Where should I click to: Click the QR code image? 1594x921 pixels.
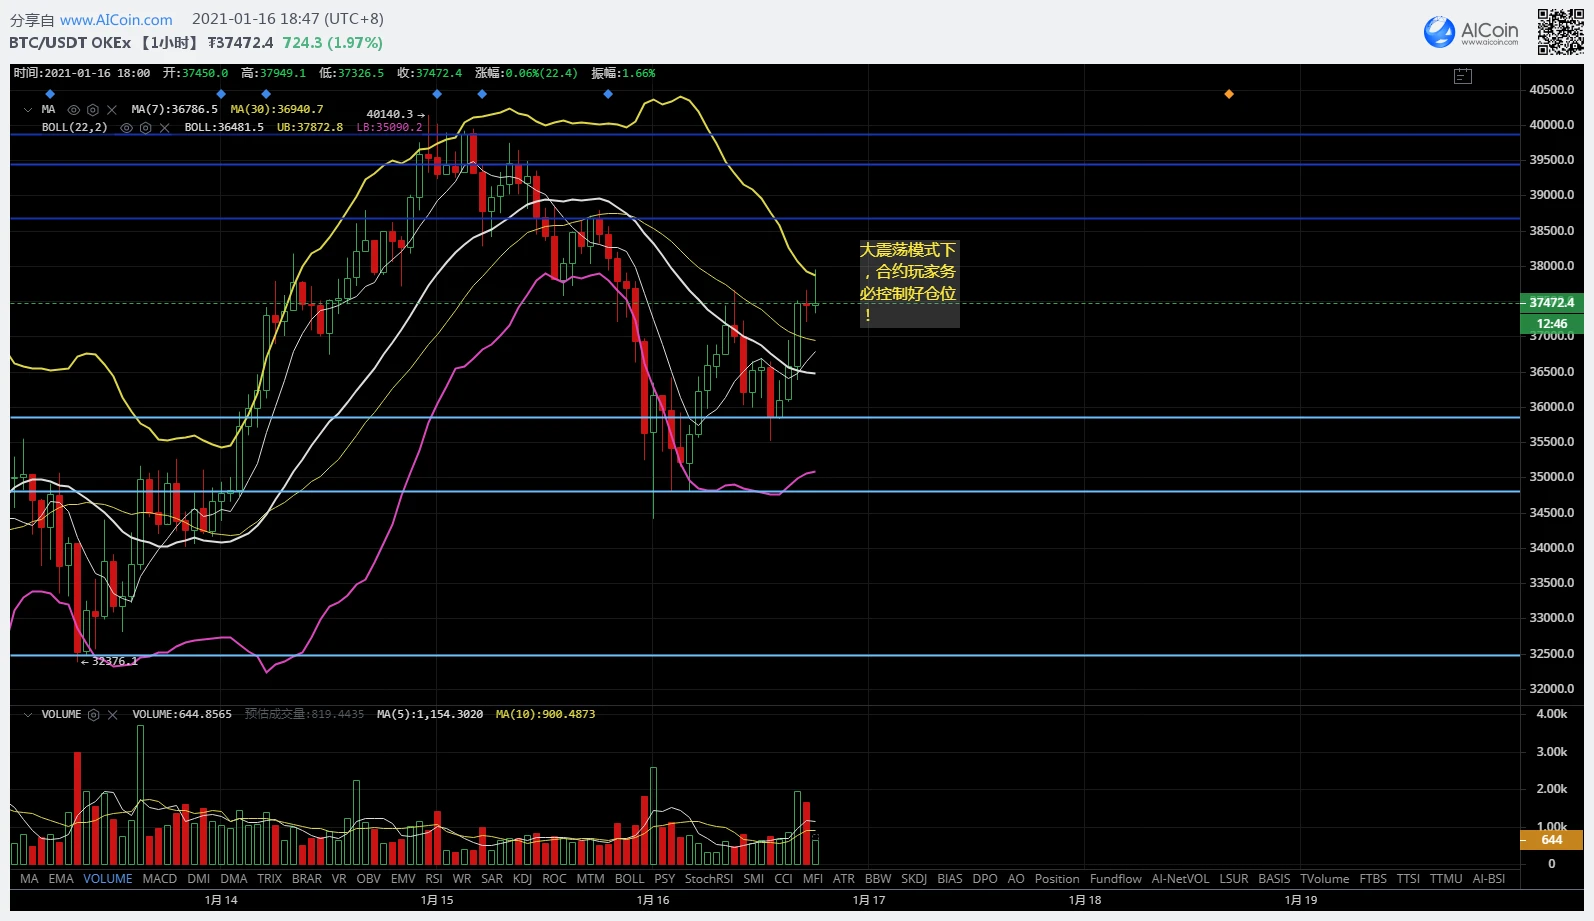(1560, 32)
